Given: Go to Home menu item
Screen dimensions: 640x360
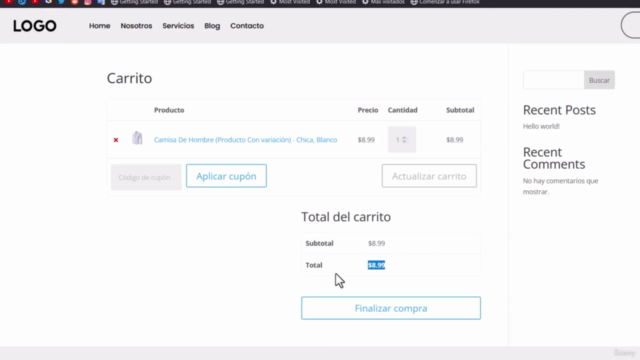Looking at the screenshot, I should [100, 26].
